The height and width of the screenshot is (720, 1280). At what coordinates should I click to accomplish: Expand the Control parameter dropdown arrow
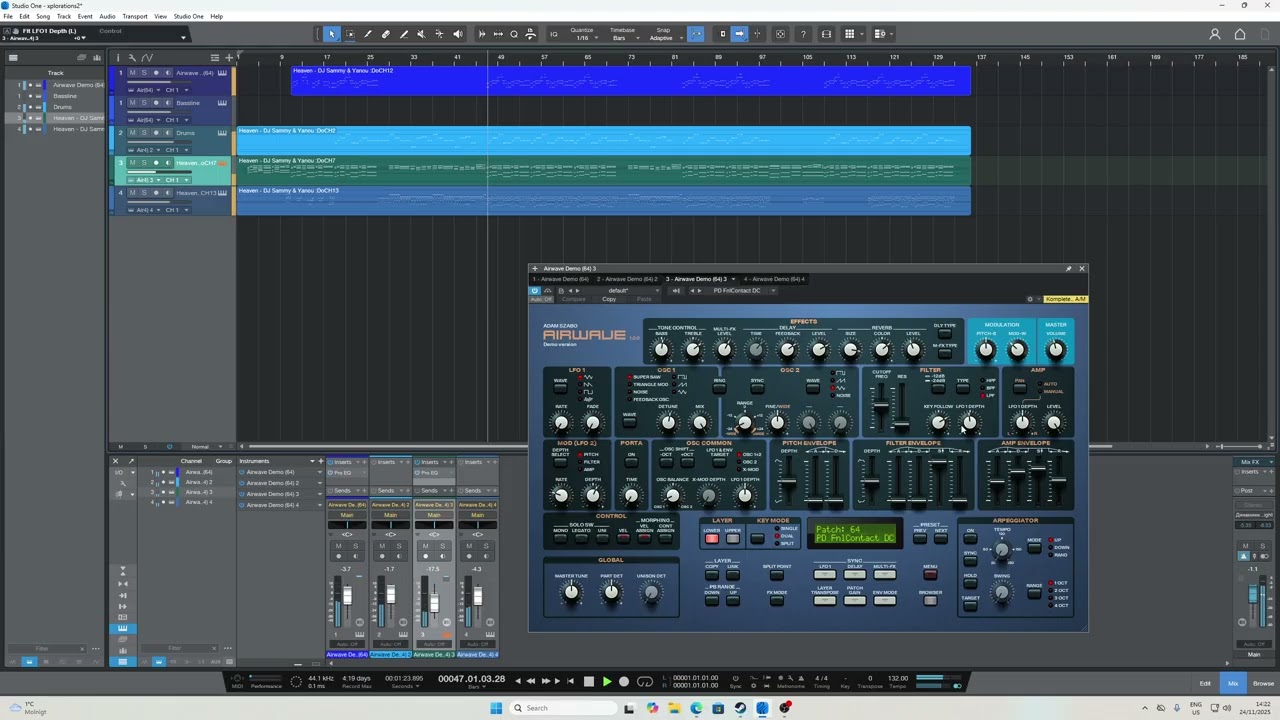(x=183, y=37)
